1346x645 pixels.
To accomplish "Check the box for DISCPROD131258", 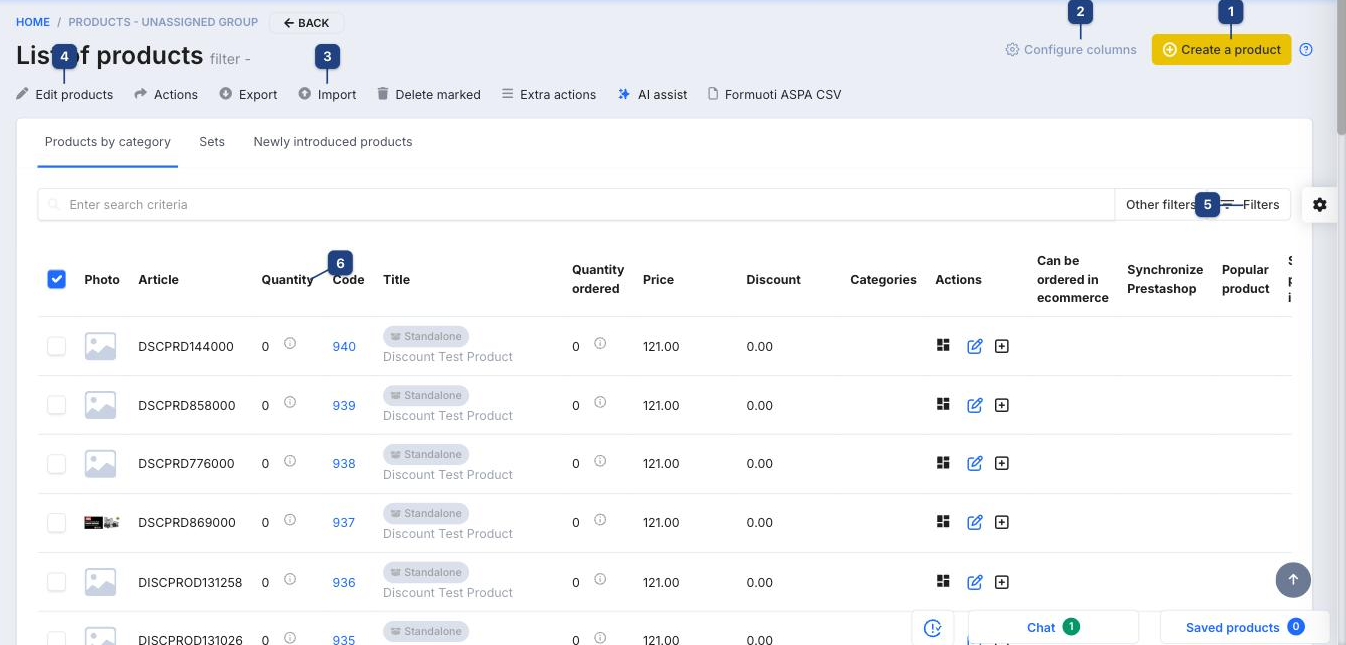I will point(57,582).
